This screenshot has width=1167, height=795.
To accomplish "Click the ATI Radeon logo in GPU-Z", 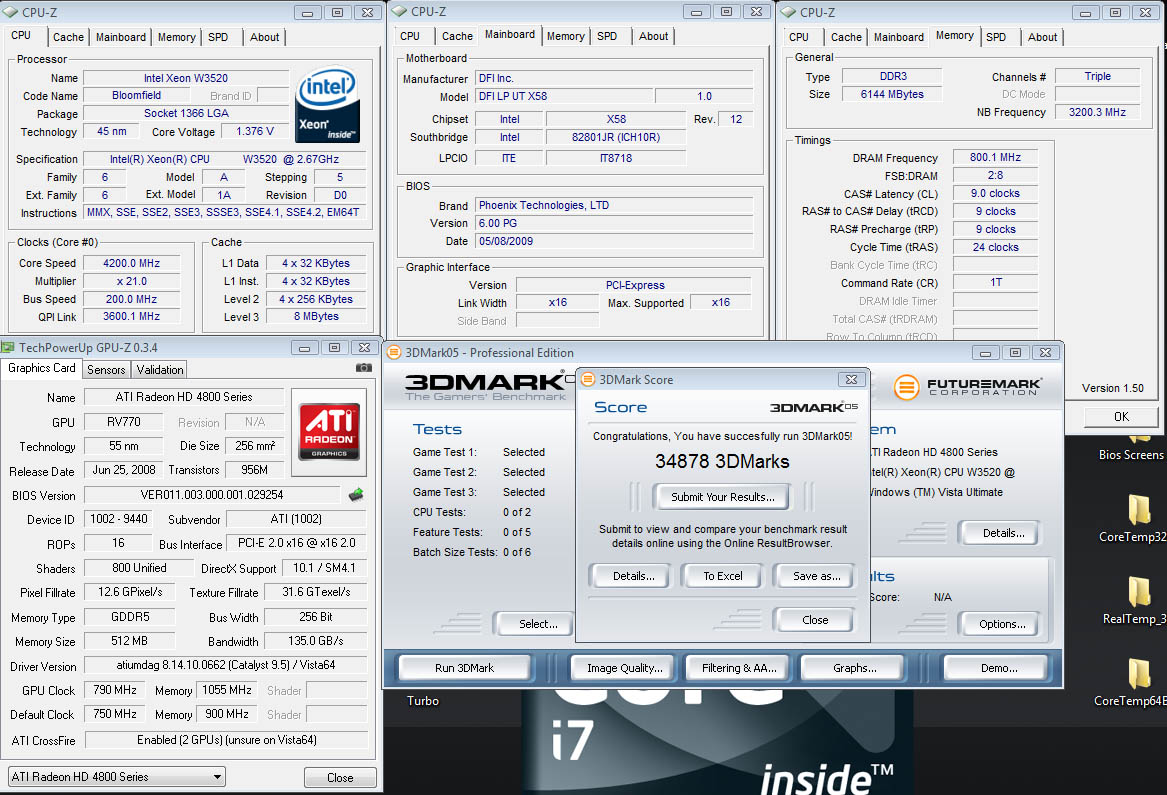I will 329,432.
